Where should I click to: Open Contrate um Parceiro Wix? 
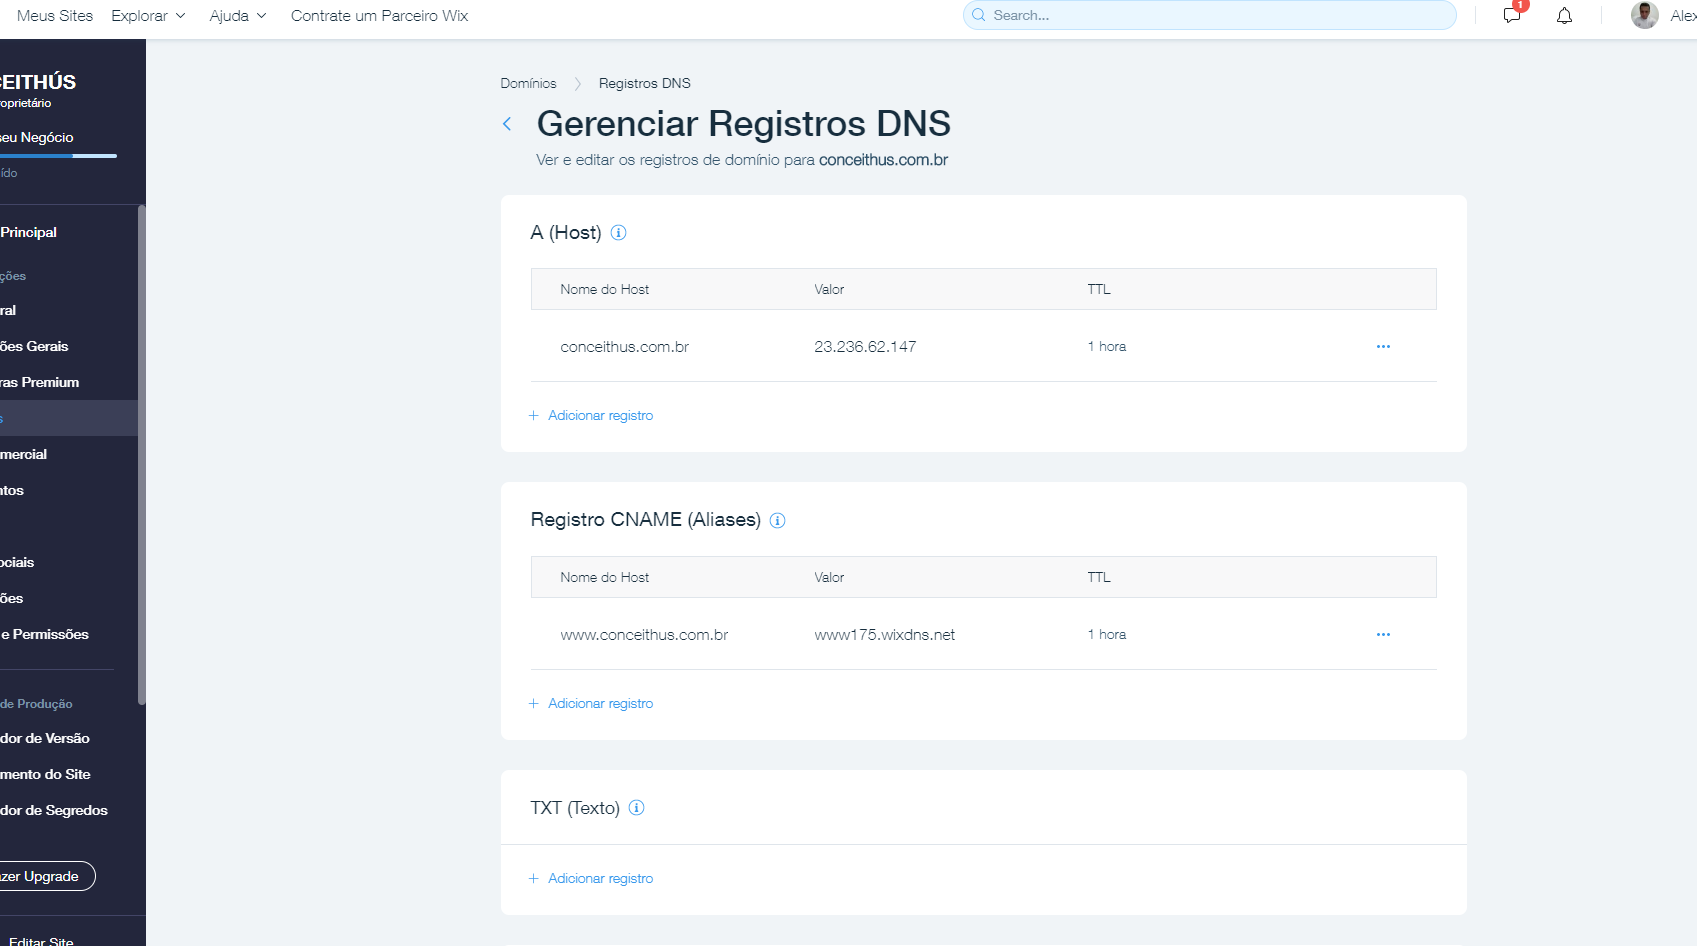[379, 16]
